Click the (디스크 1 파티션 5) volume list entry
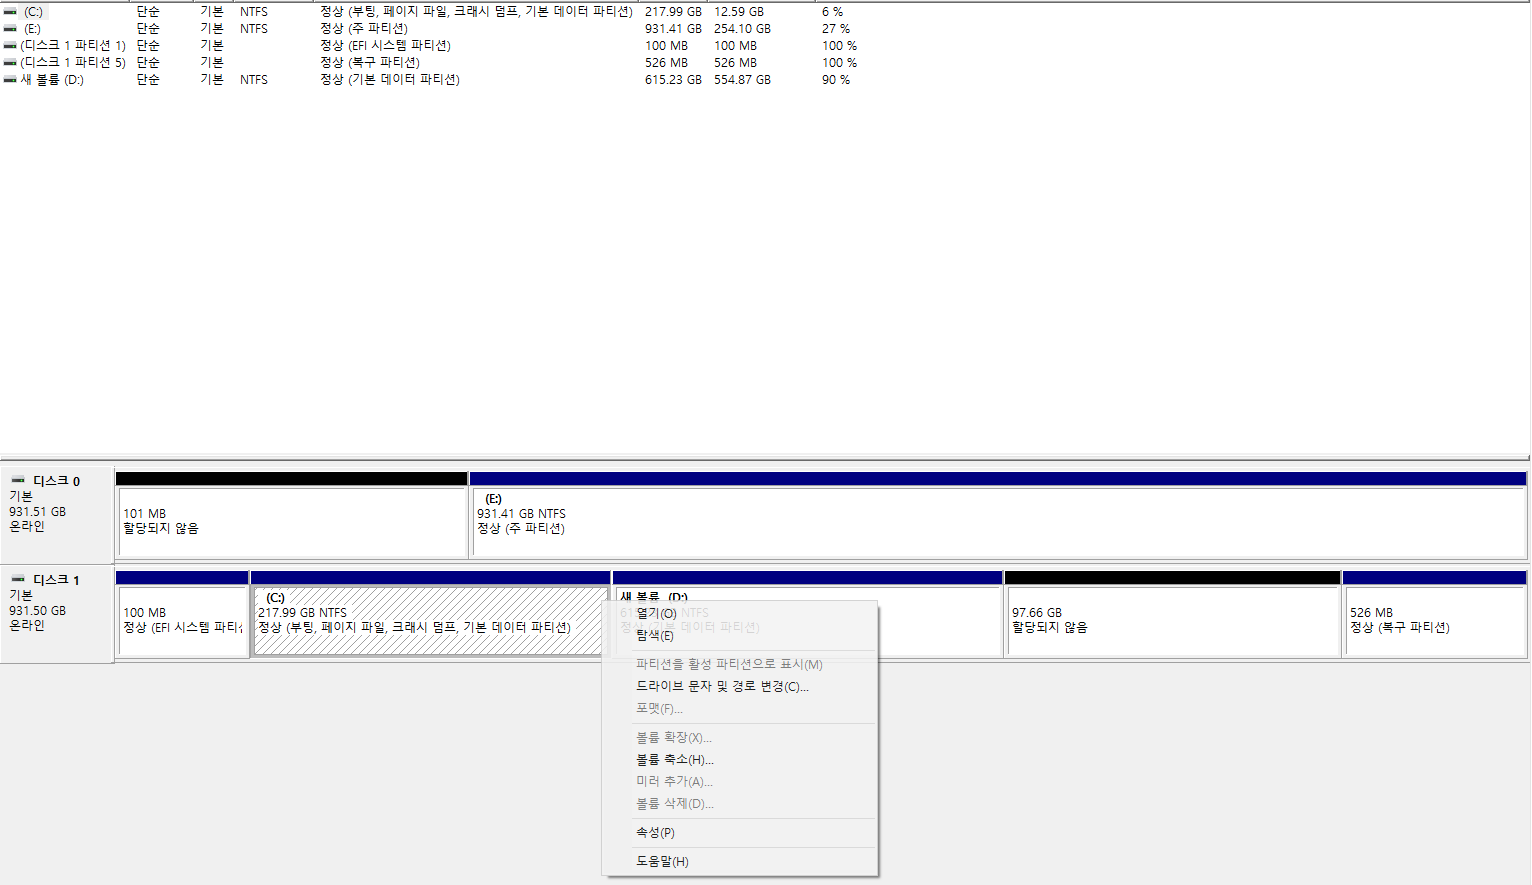The height and width of the screenshot is (885, 1532). (x=73, y=62)
